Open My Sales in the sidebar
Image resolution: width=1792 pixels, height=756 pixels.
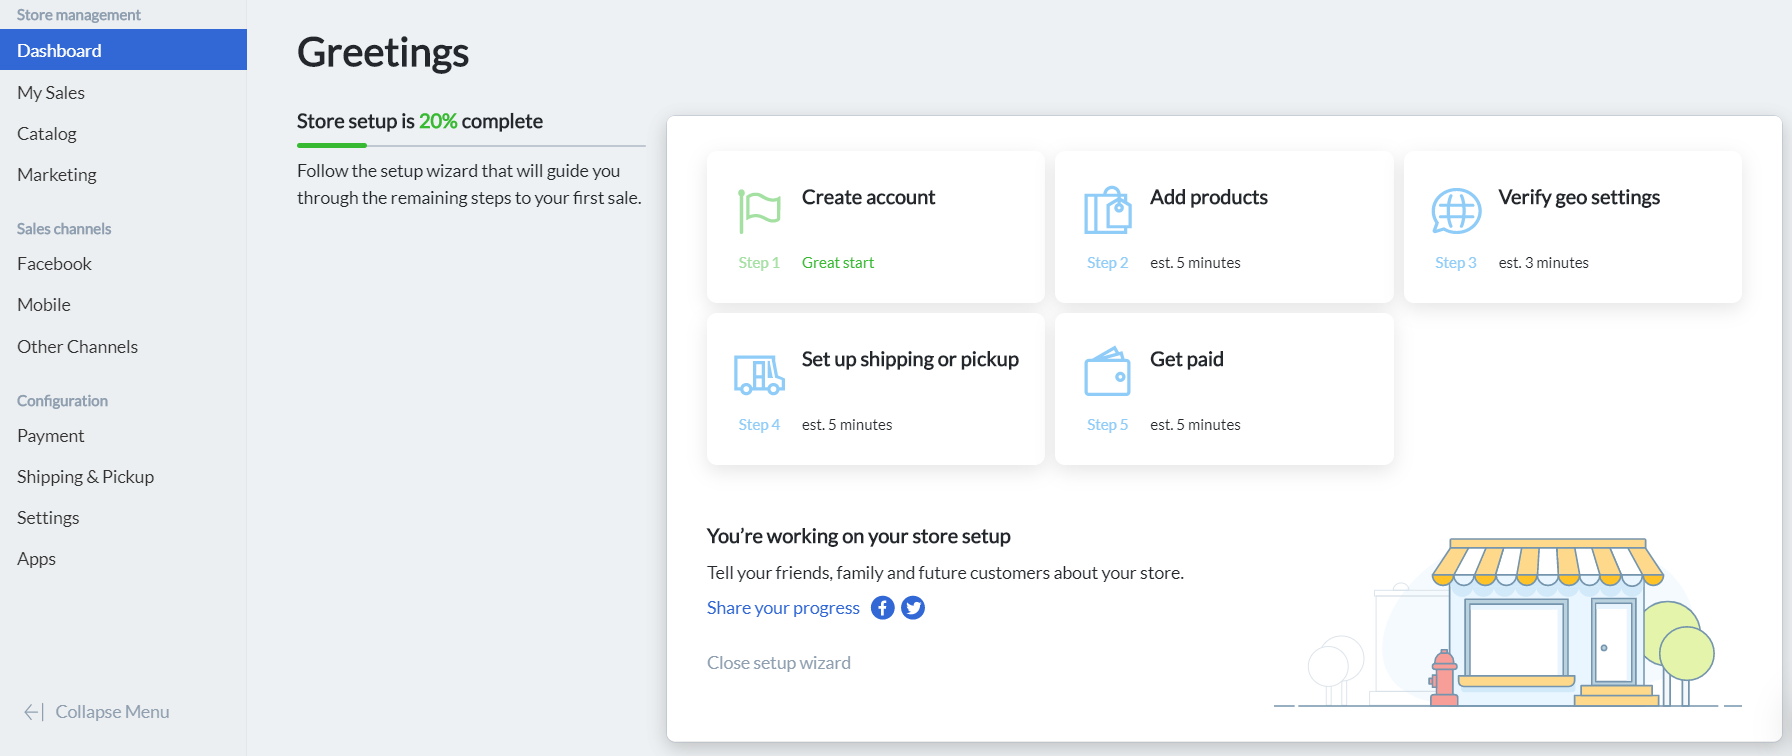tap(51, 93)
